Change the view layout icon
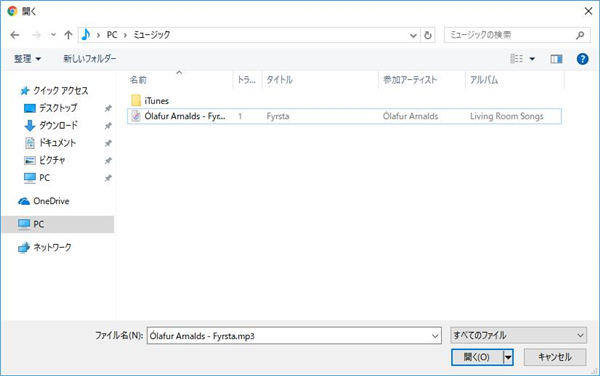The width and height of the screenshot is (600, 376). coord(517,59)
